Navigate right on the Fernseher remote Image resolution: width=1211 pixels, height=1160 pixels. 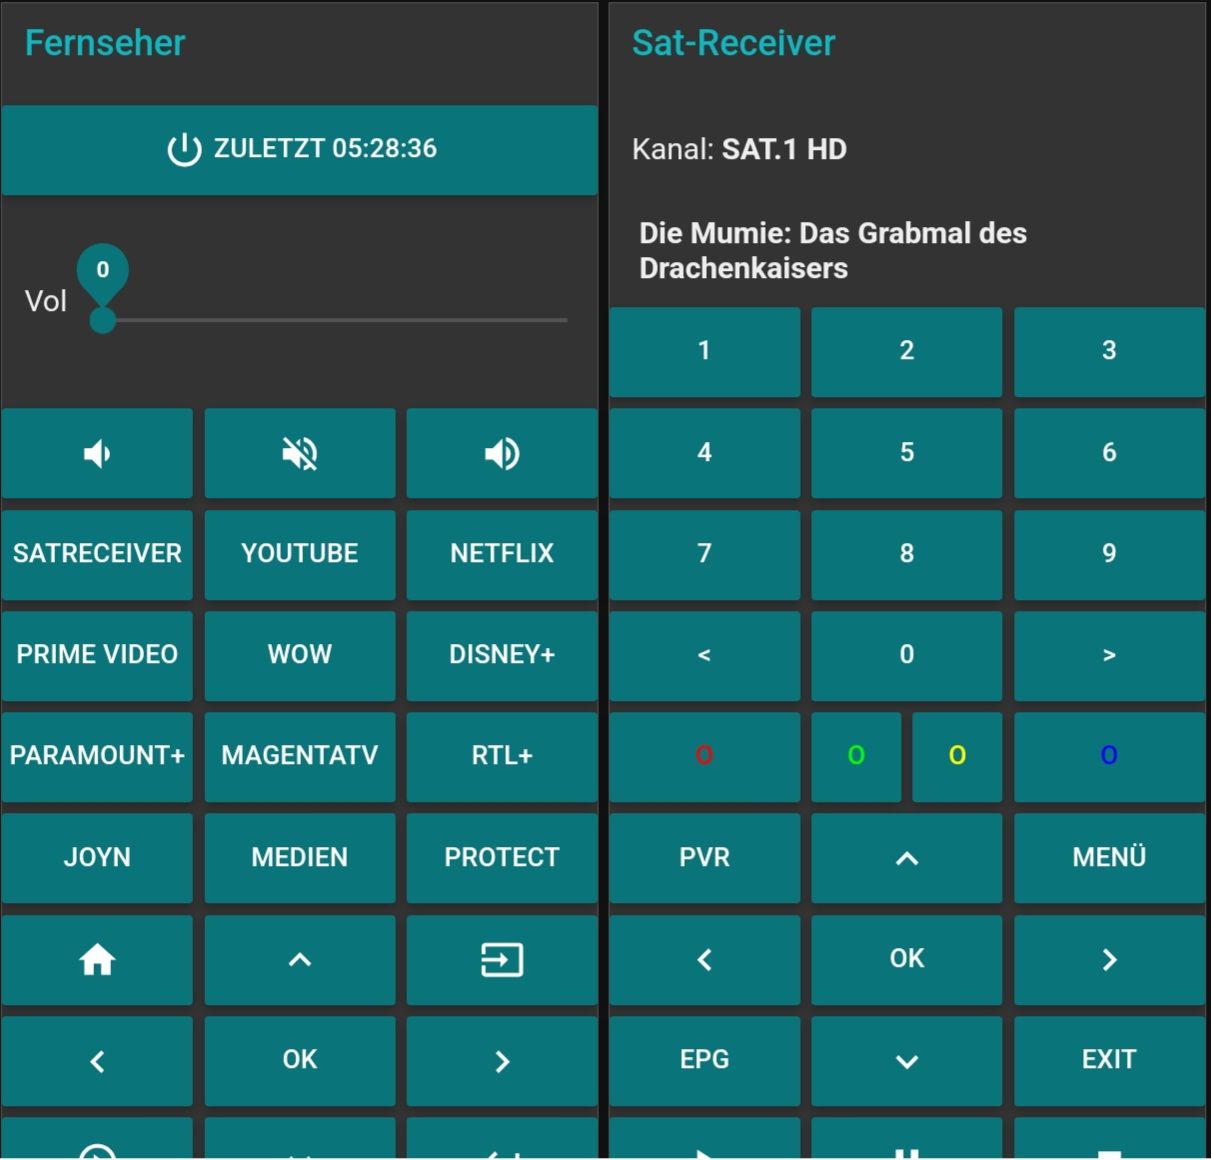pyautogui.click(x=502, y=1061)
